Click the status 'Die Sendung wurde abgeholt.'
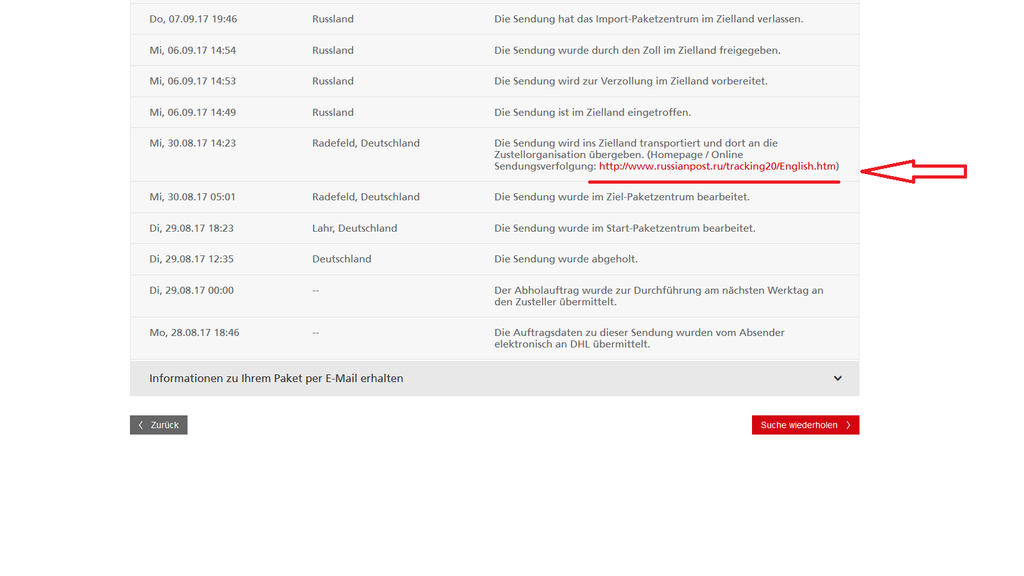 click(x=566, y=259)
